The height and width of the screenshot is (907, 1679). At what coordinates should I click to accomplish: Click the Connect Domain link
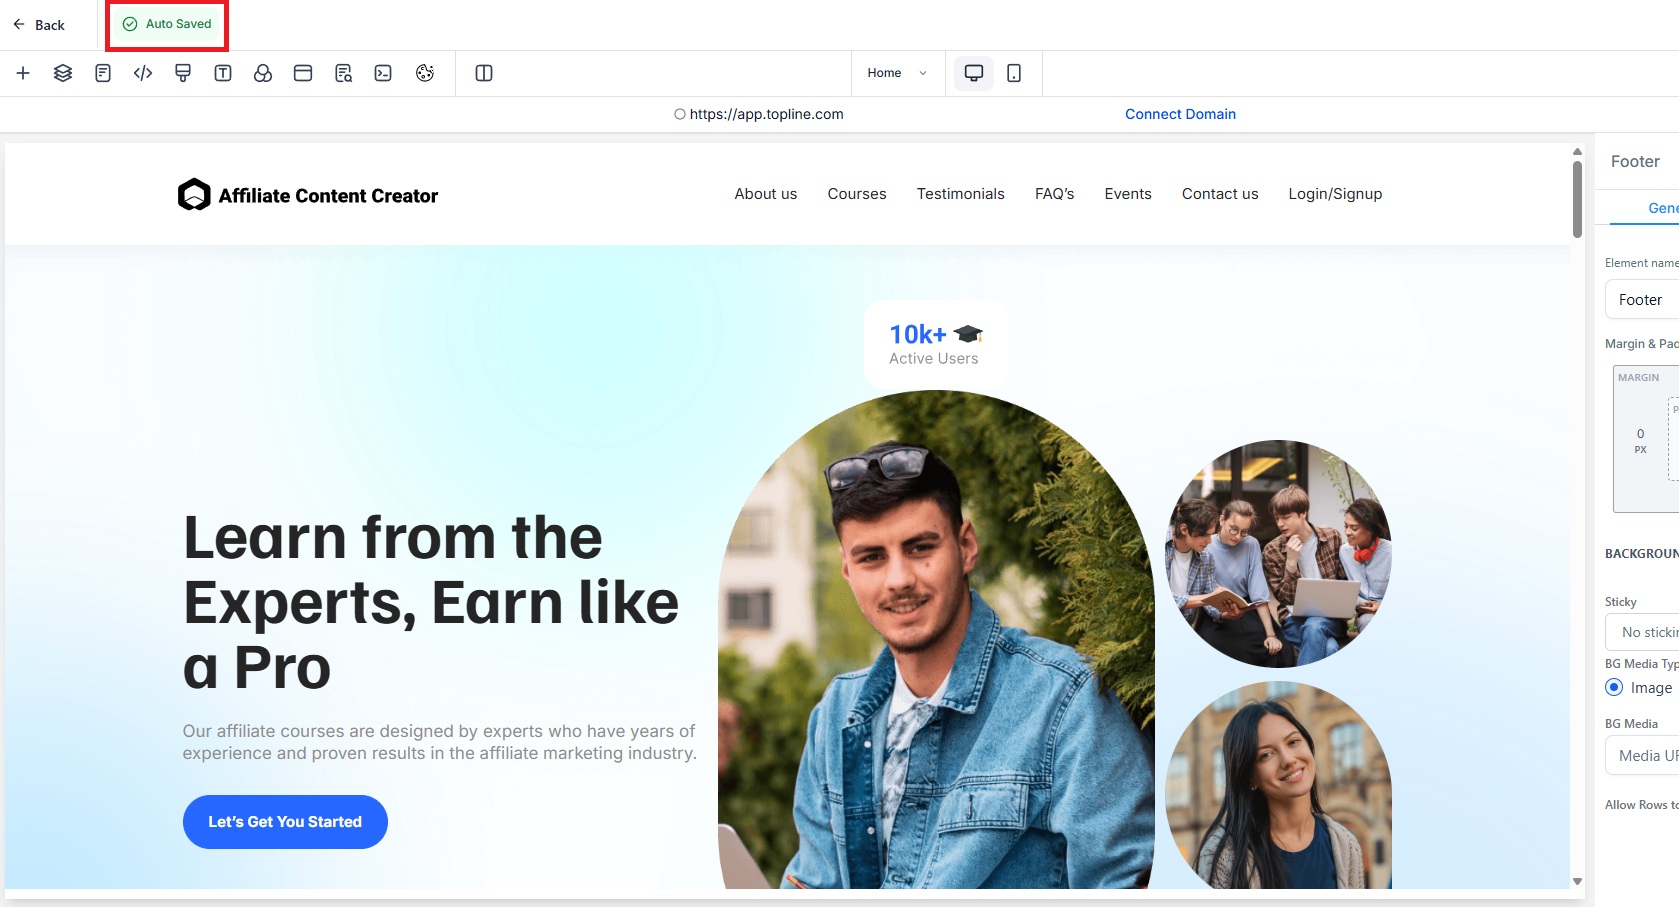(1180, 114)
